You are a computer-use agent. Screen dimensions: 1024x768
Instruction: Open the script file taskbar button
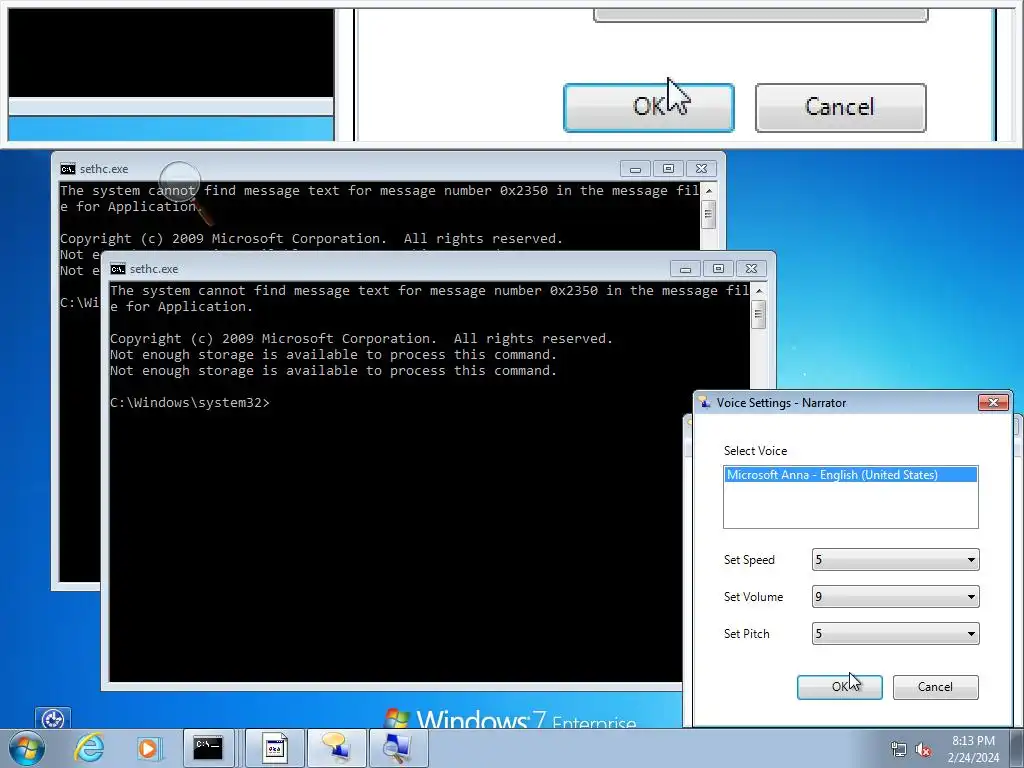point(275,748)
